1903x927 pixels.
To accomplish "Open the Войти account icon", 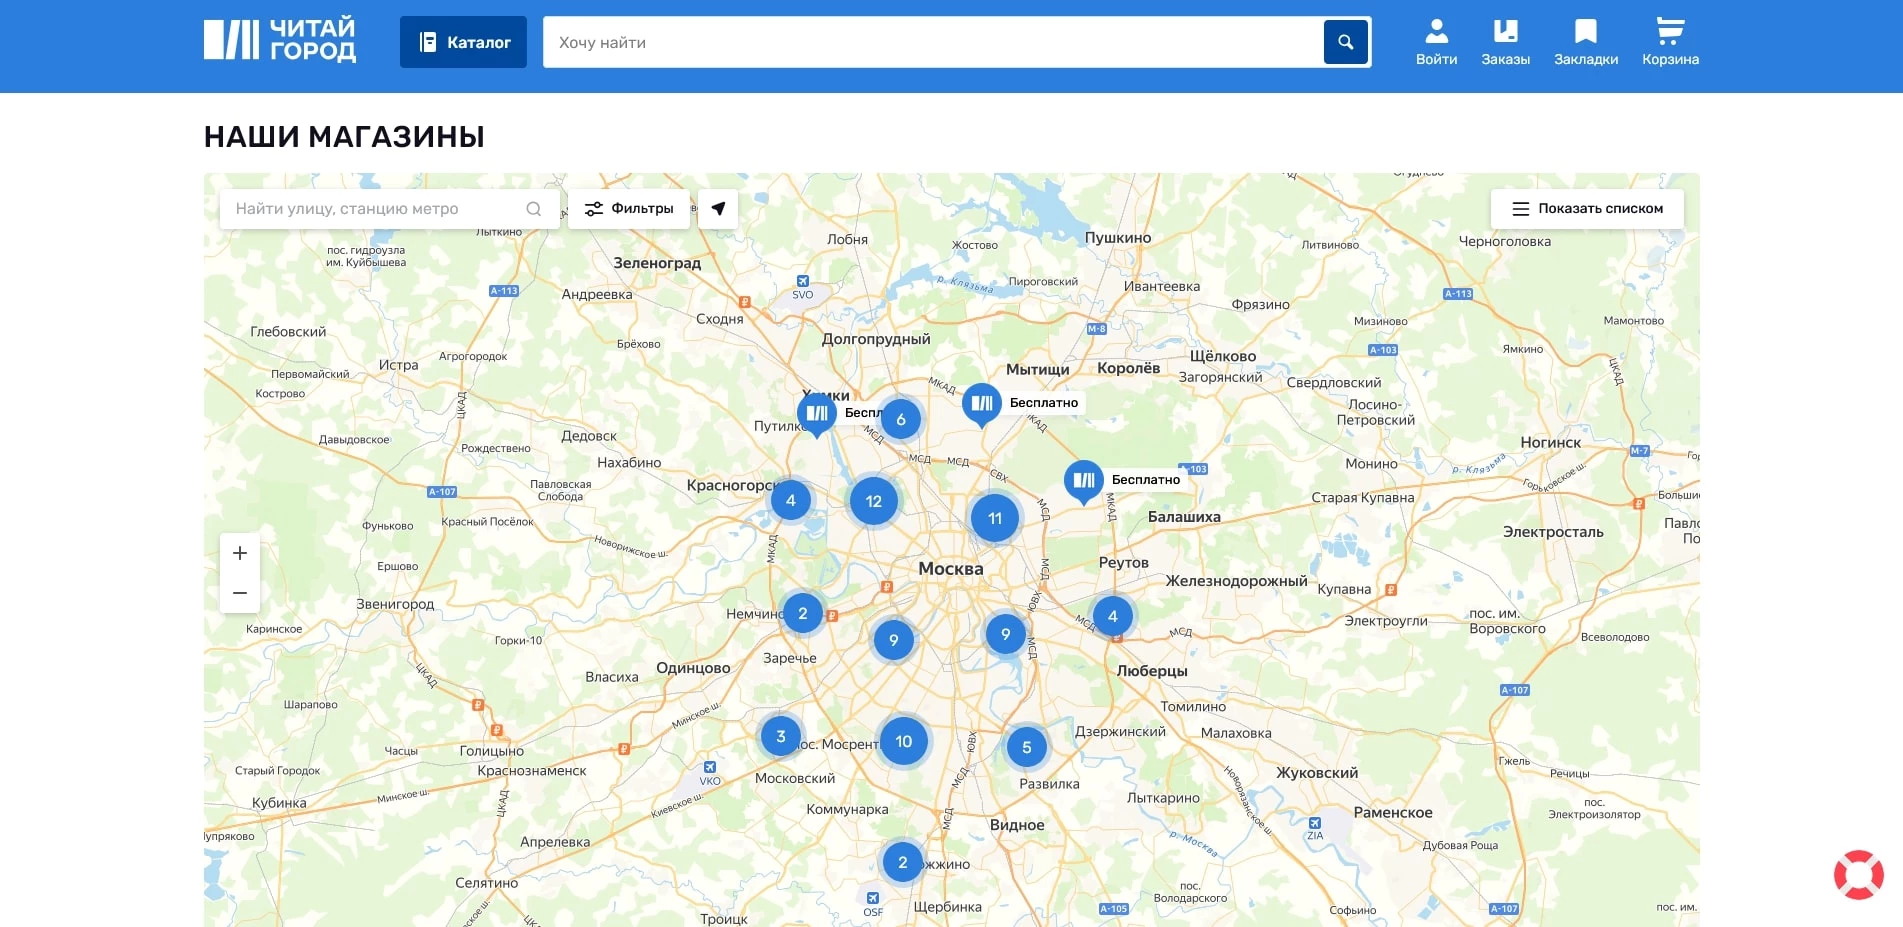I will pos(1436,43).
